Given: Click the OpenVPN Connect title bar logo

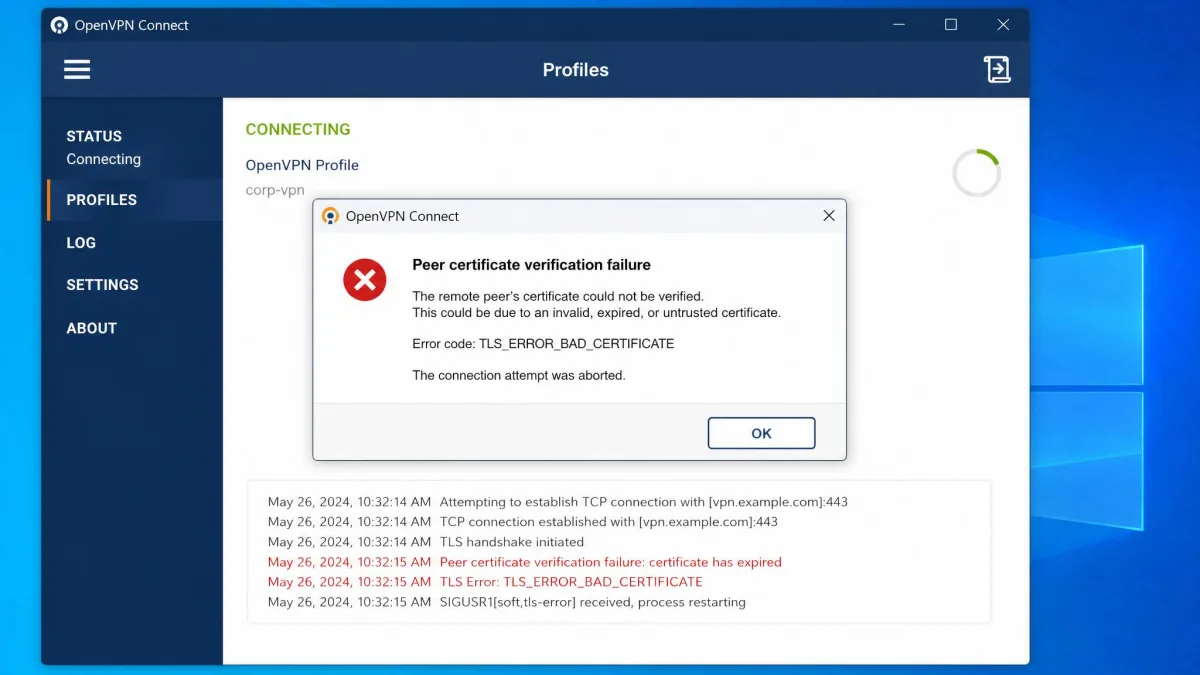Looking at the screenshot, I should (x=60, y=25).
